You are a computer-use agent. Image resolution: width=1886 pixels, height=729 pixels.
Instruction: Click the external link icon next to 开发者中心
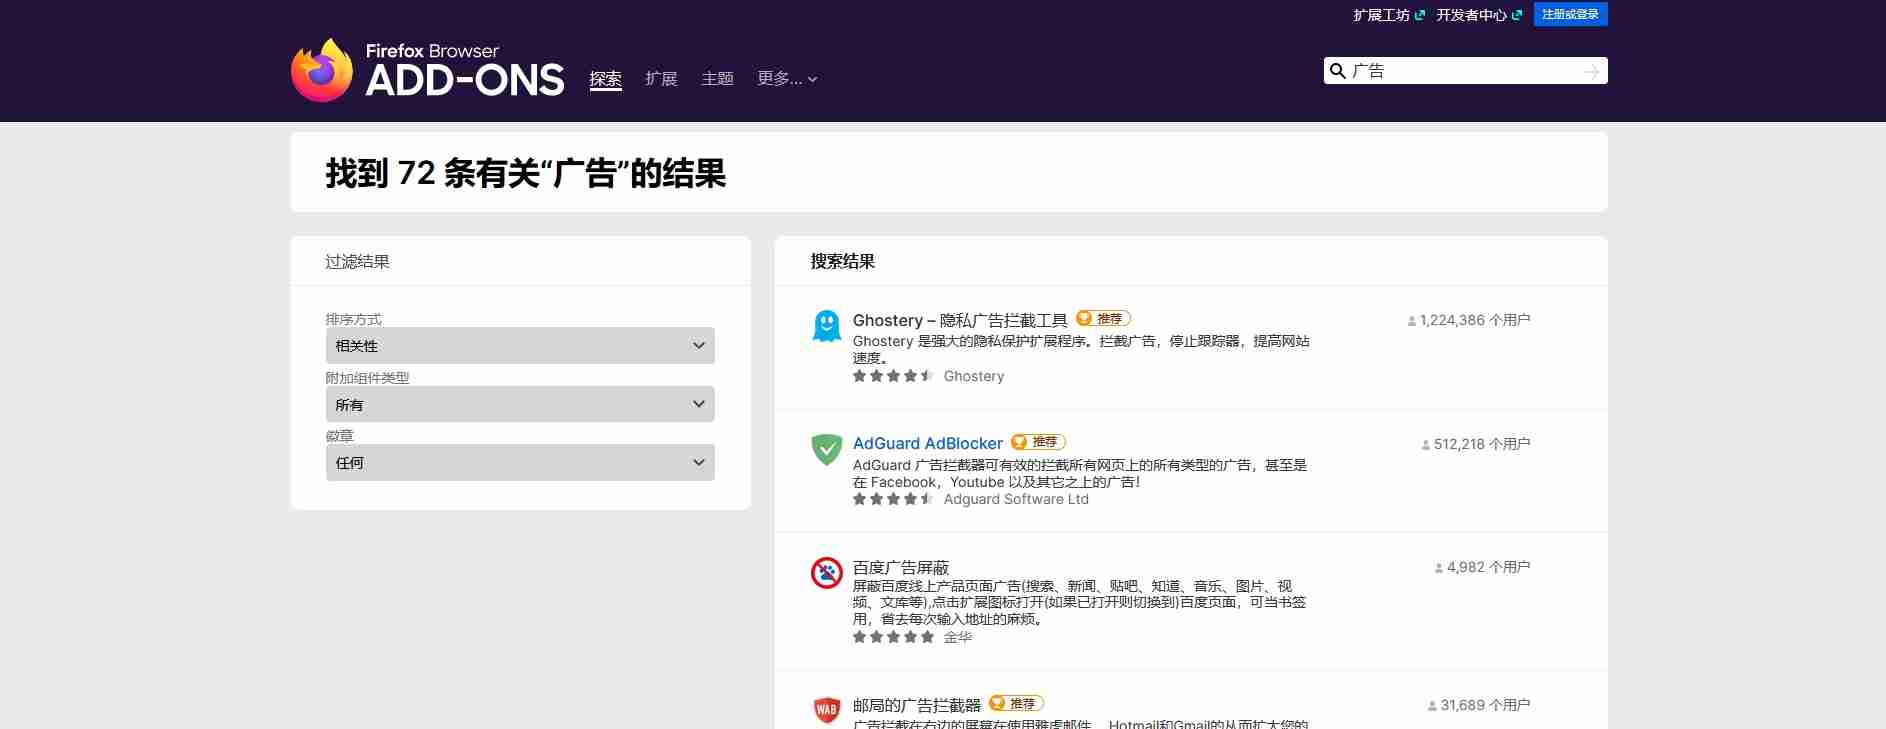coord(1516,15)
